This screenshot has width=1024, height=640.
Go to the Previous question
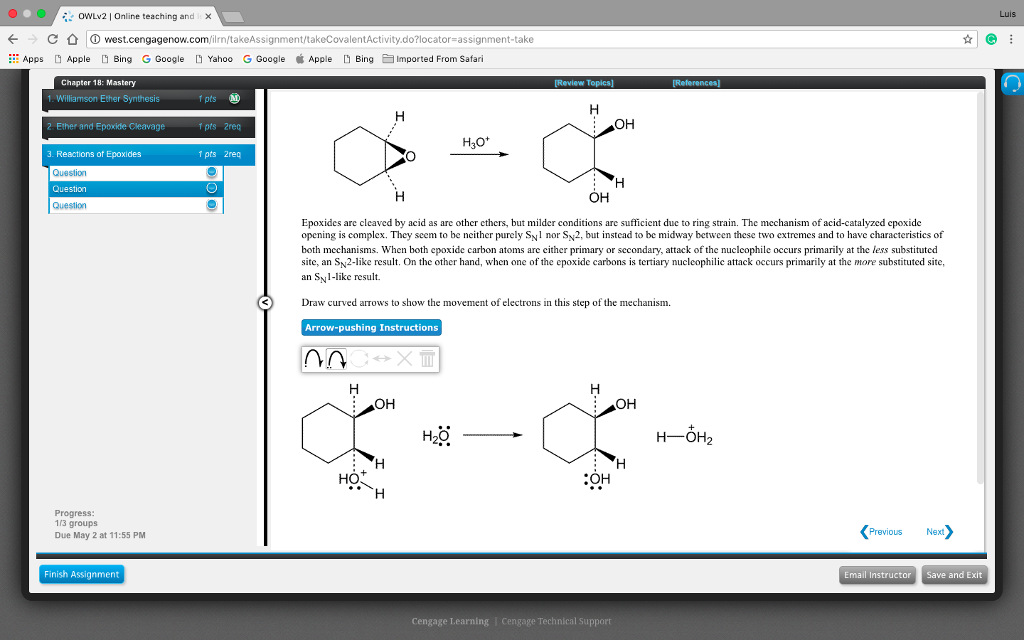[881, 532]
